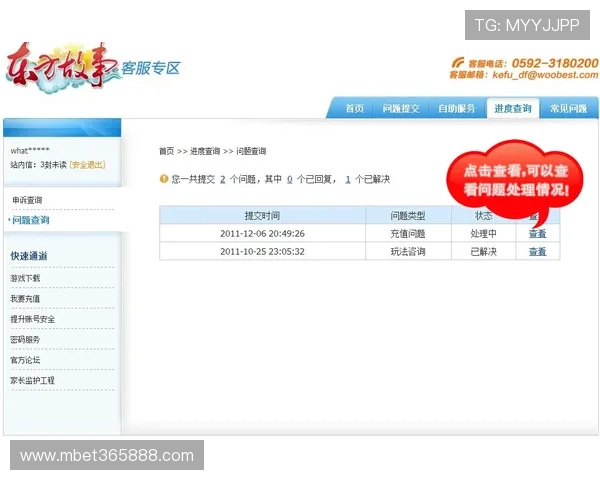
Task: Click the 充值问题 type cell
Action: [408, 233]
